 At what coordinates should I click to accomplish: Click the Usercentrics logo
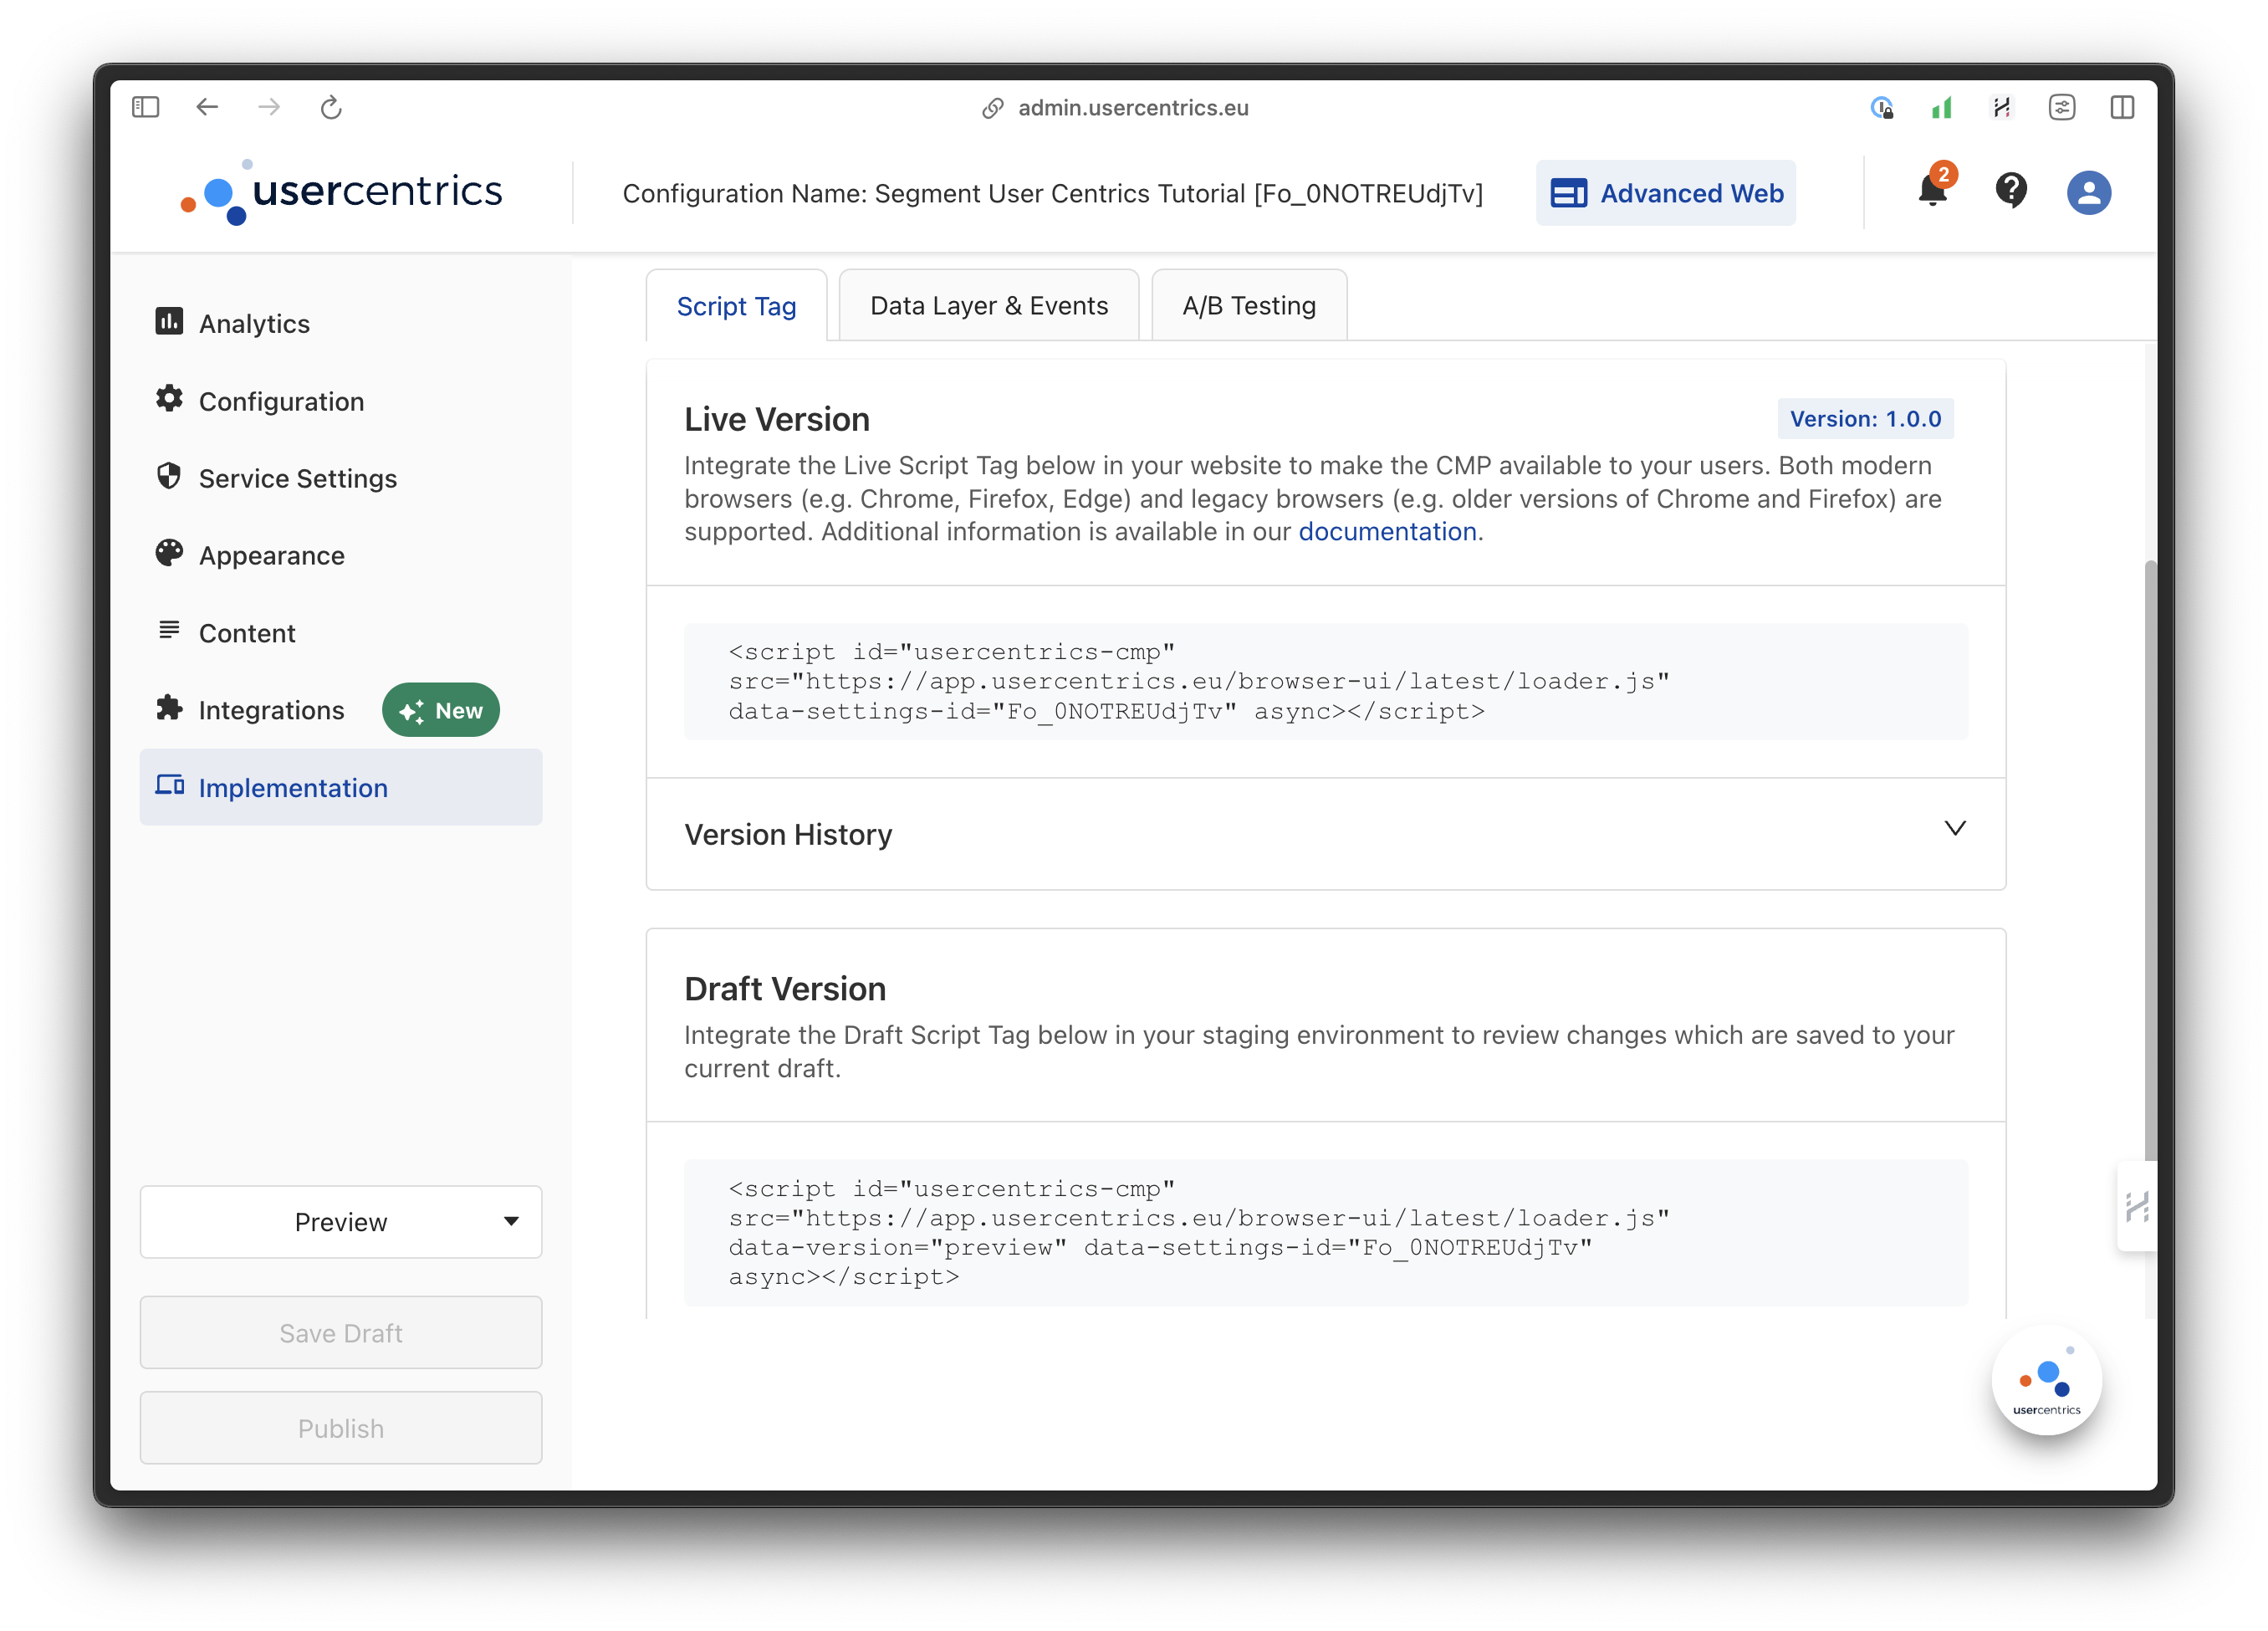(x=340, y=192)
